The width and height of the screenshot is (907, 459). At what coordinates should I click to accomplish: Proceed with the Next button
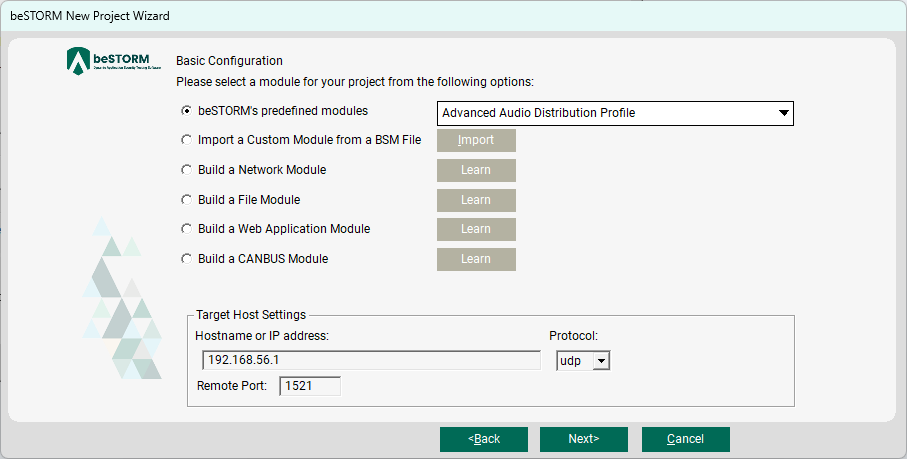tap(583, 439)
